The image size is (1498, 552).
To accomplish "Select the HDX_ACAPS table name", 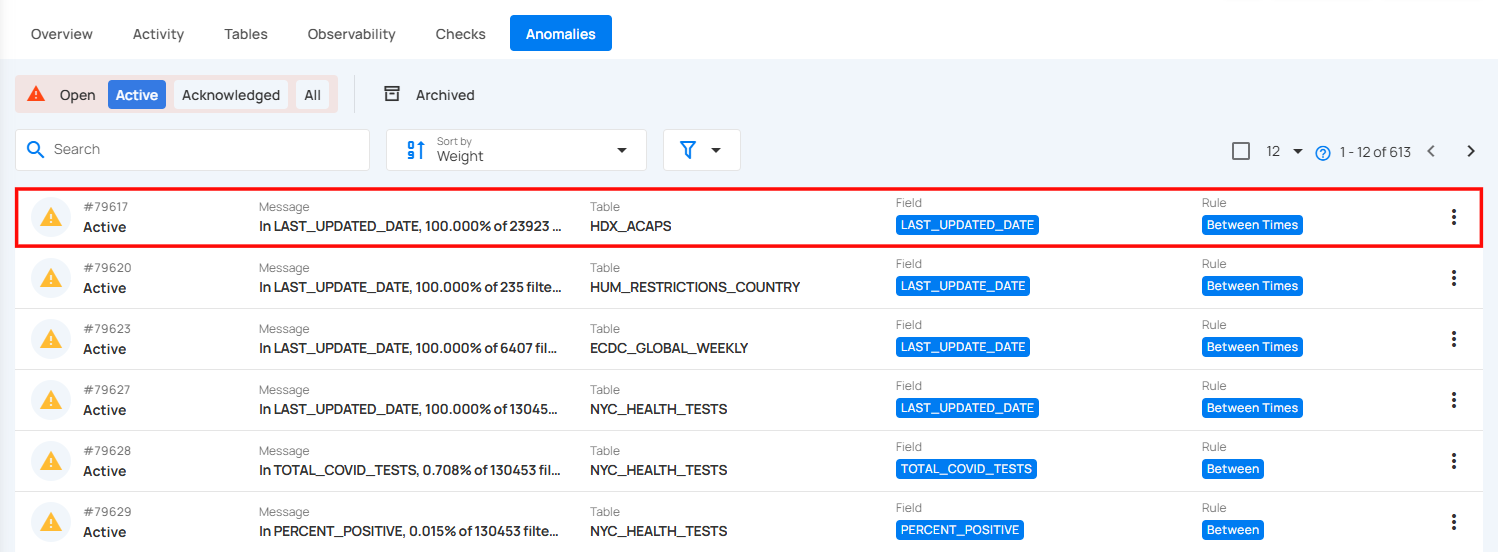I will tap(631, 226).
